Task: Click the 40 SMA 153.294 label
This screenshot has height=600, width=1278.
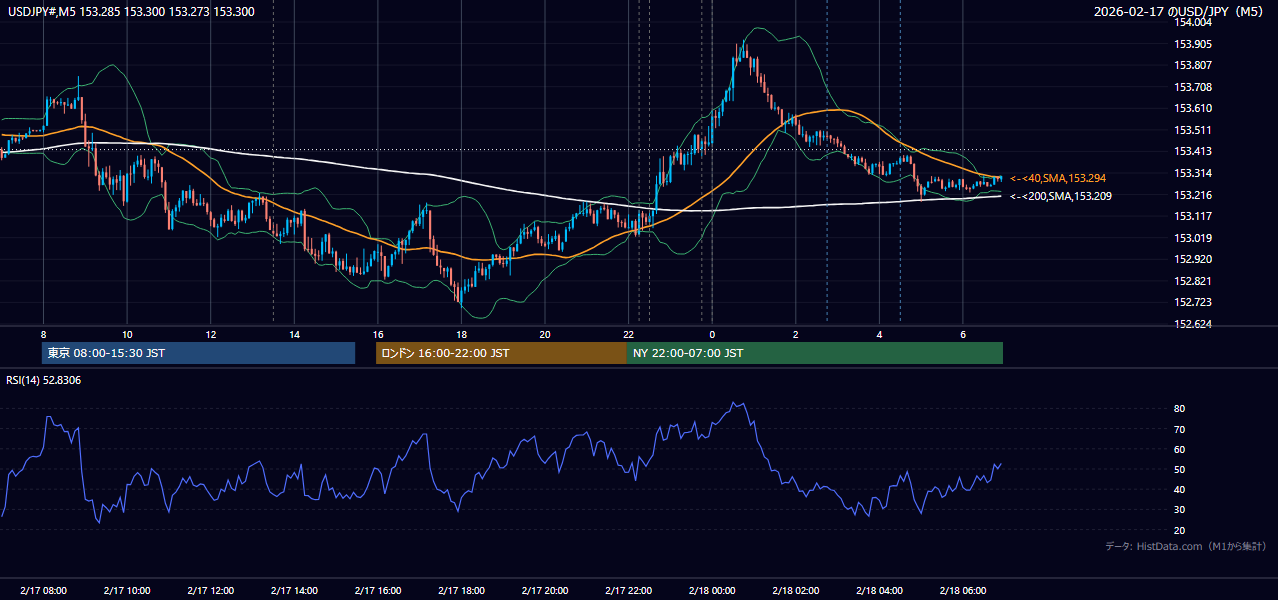Action: (1058, 178)
